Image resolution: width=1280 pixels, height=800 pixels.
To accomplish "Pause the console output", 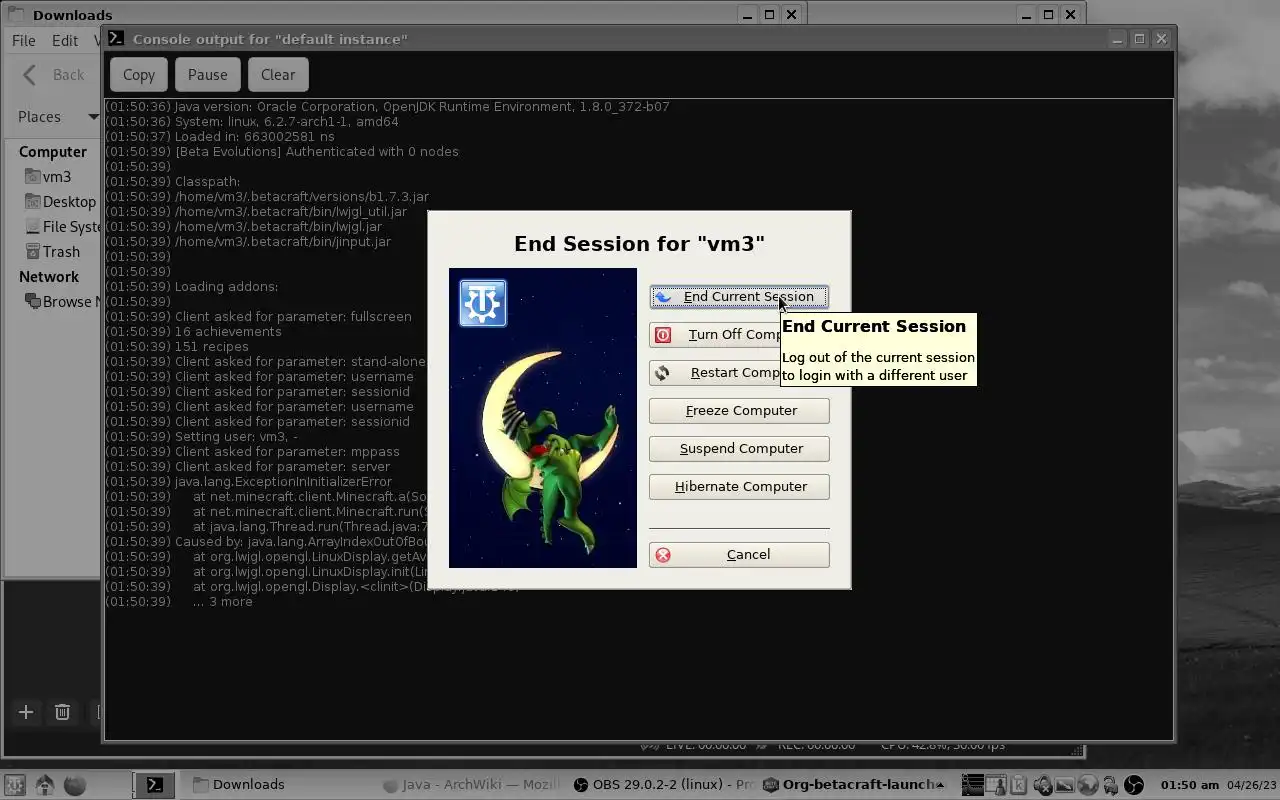I will [207, 75].
